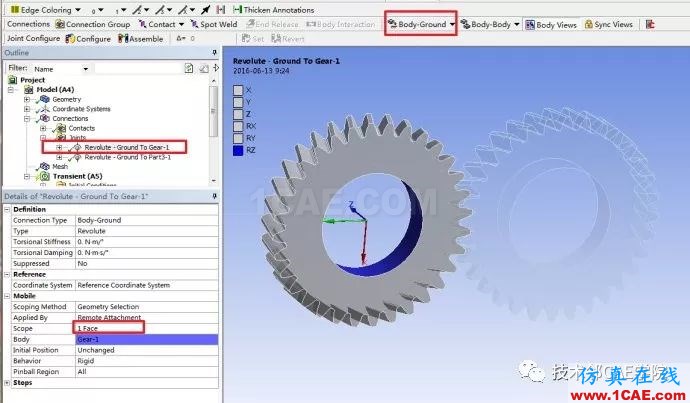
Task: Expand the Geometry node
Action: (x=27, y=99)
